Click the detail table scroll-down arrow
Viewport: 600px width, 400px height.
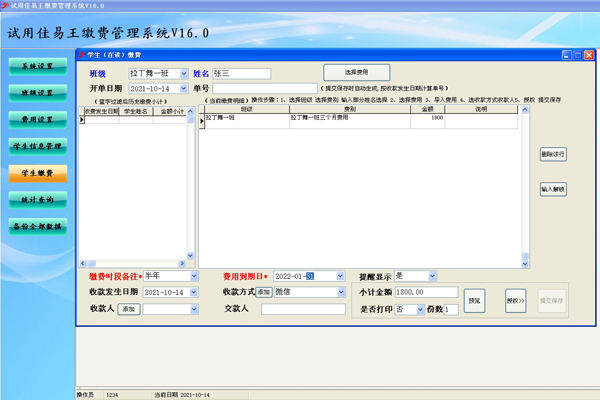pos(525,263)
